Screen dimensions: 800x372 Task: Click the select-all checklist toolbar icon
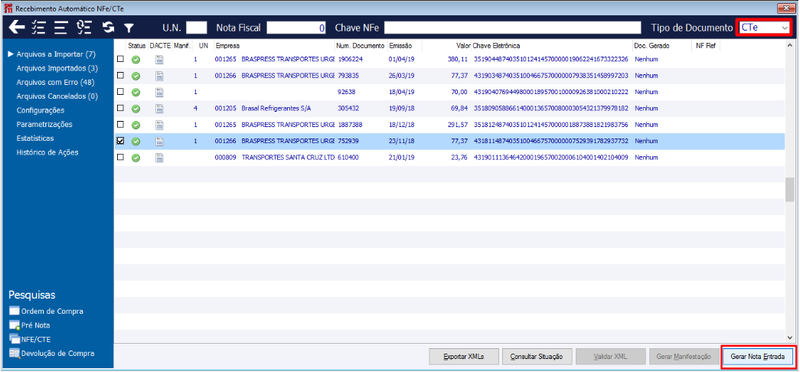(x=38, y=28)
